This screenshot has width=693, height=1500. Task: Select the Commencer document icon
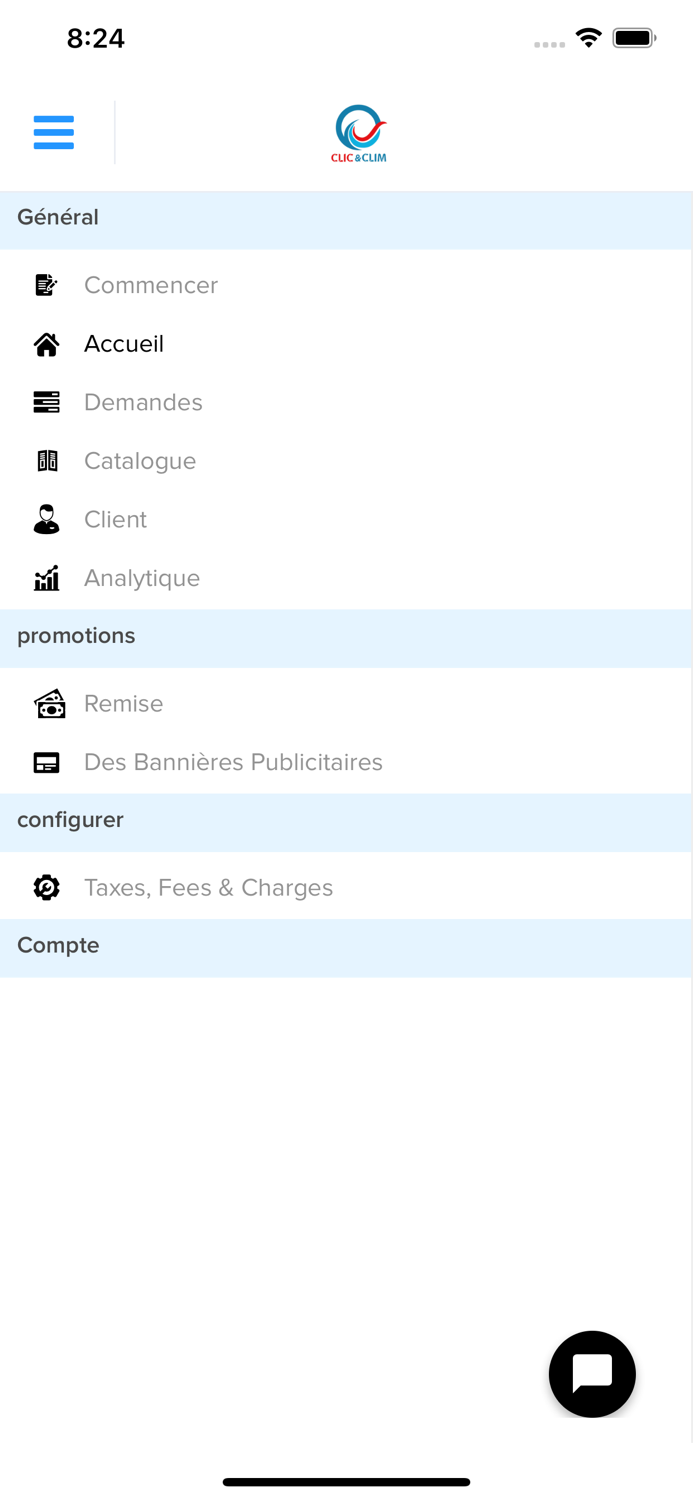pyautogui.click(x=46, y=285)
